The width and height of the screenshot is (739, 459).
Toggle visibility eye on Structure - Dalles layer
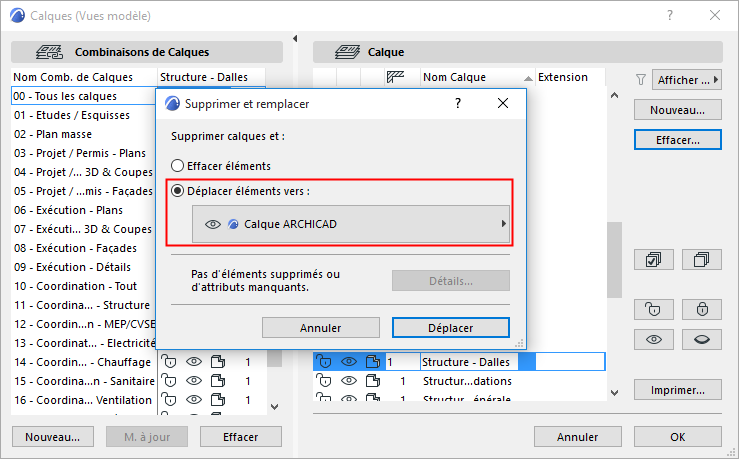click(348, 361)
